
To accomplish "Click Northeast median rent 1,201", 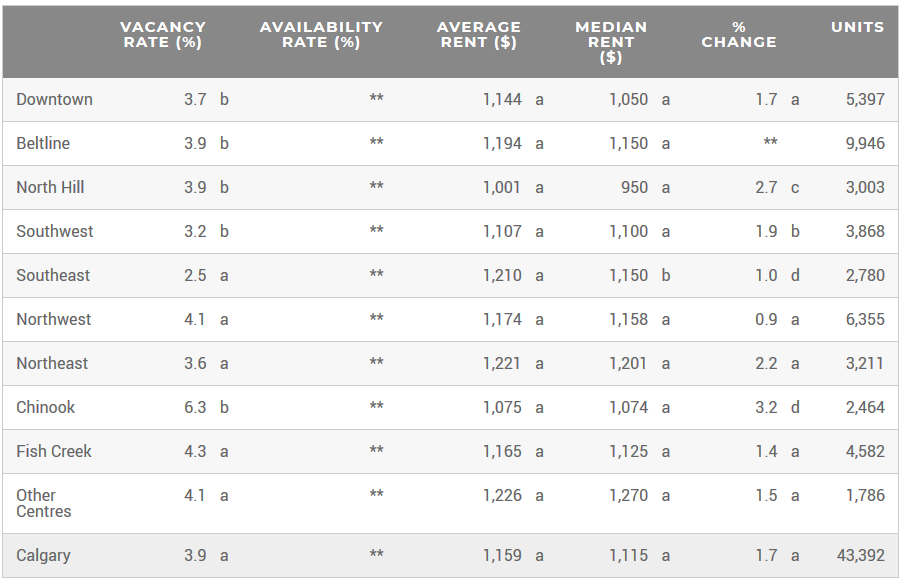I will pos(628,363).
